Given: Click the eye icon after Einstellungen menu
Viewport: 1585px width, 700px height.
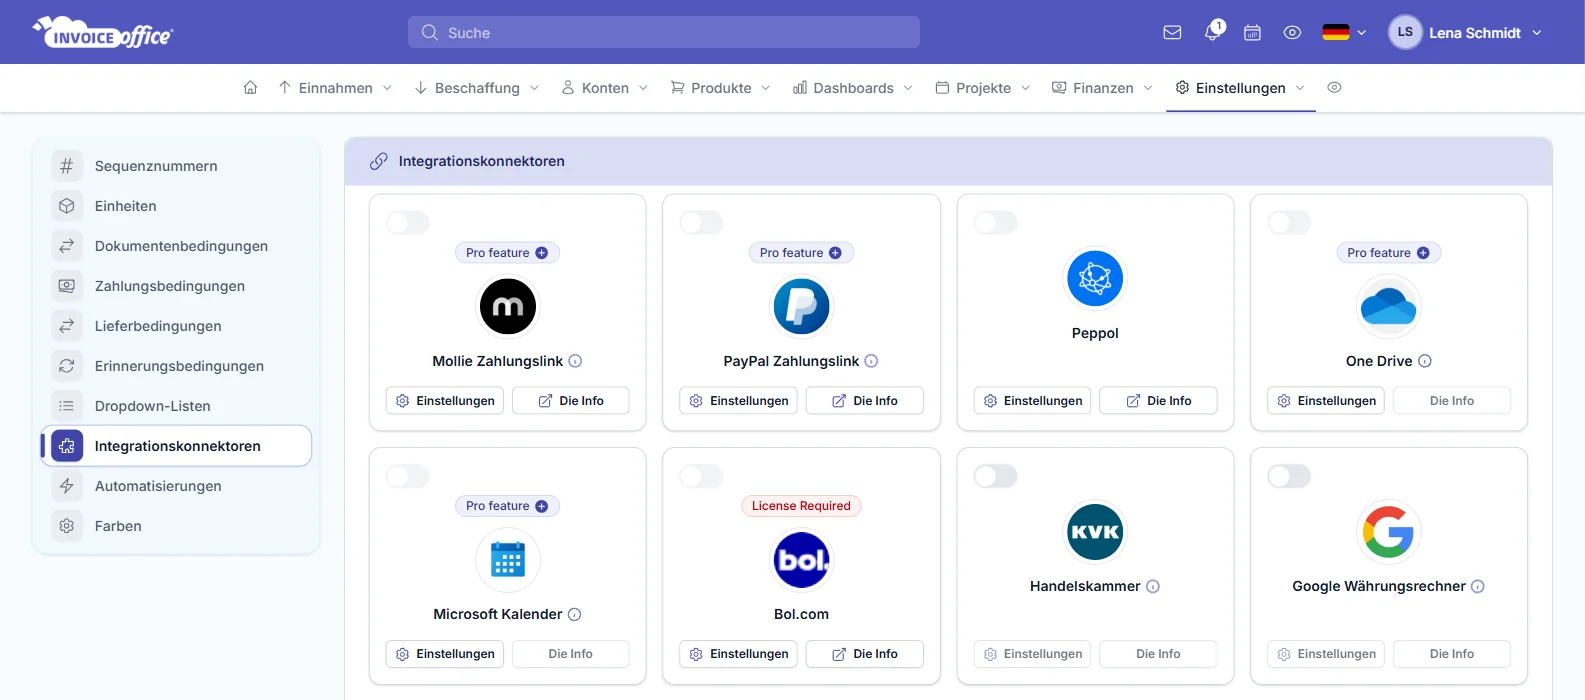Looking at the screenshot, I should 1334,88.
